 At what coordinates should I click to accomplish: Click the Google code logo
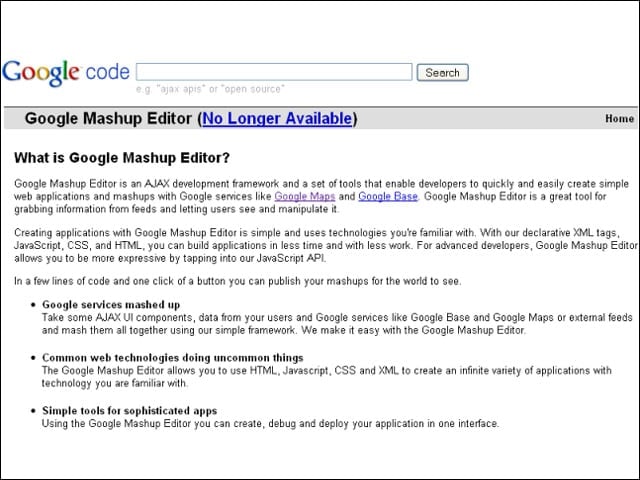[x=66, y=73]
